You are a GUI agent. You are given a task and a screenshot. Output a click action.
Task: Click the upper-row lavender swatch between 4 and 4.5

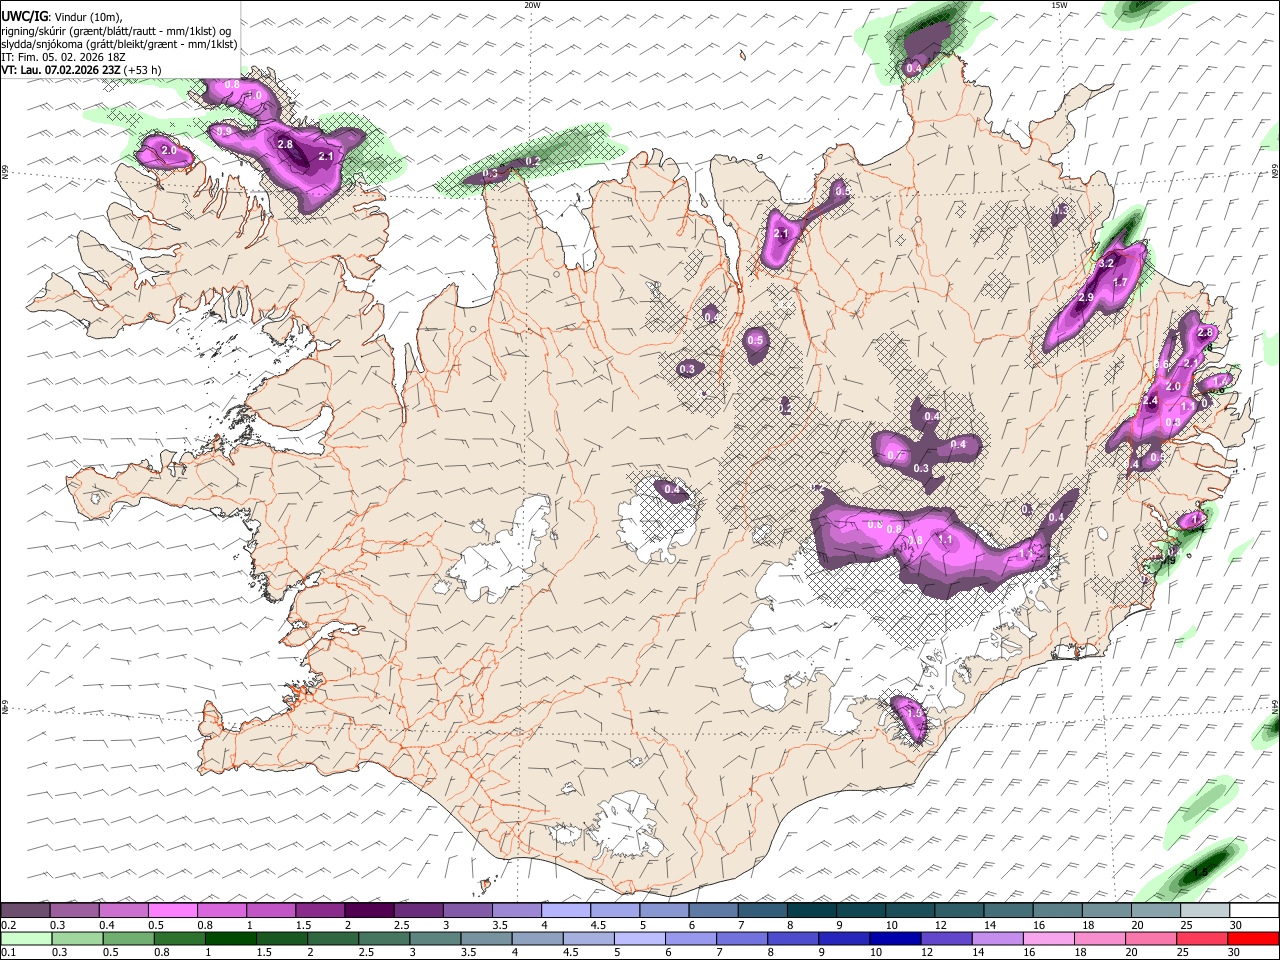pyautogui.click(x=565, y=911)
